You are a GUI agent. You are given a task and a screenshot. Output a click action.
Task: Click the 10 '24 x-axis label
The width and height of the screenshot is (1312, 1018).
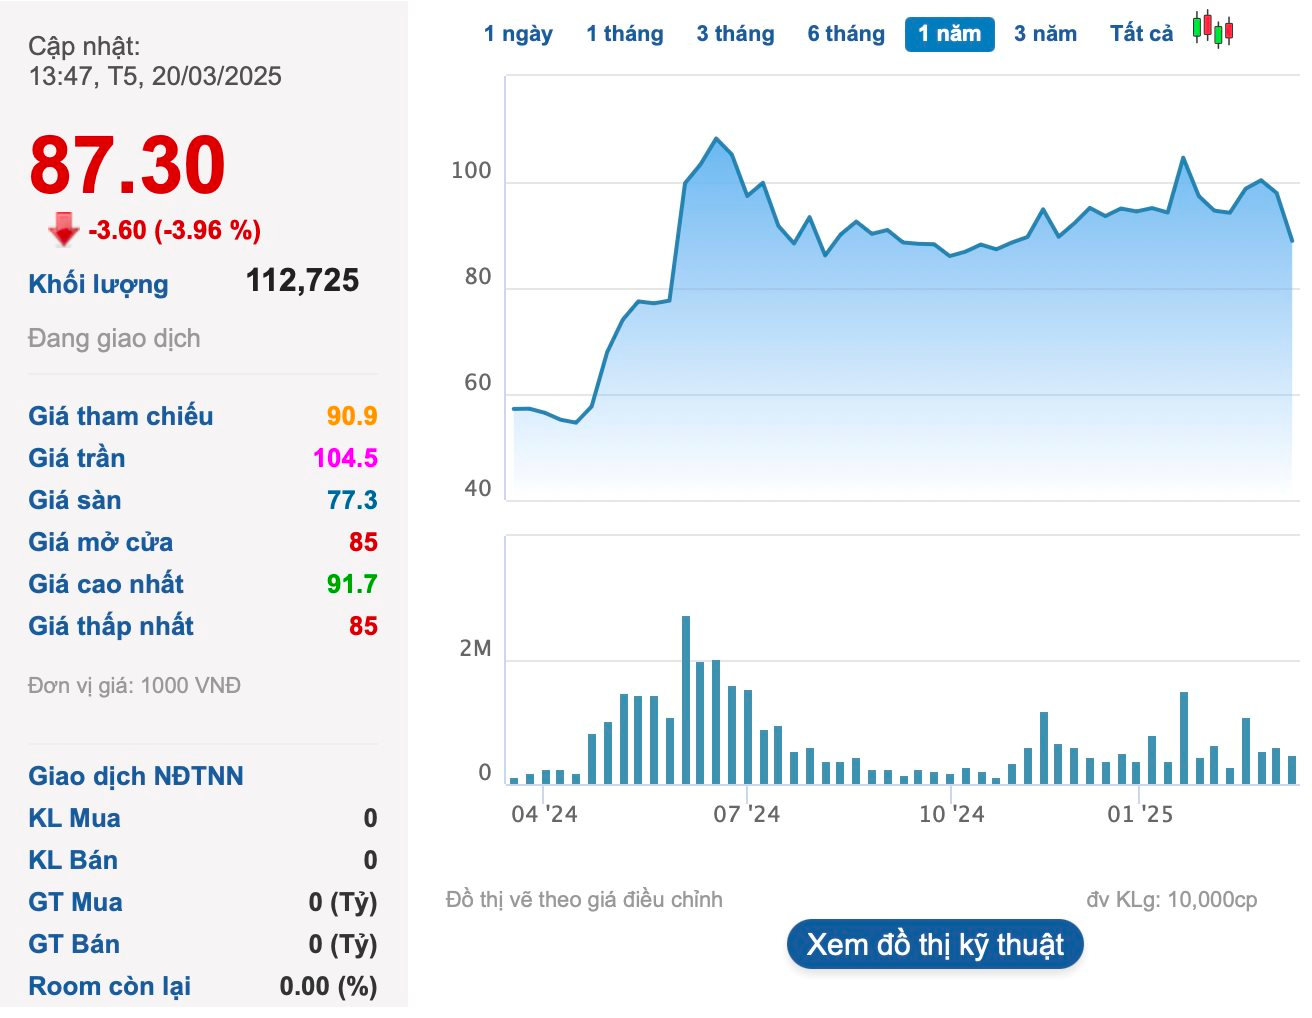point(951,814)
